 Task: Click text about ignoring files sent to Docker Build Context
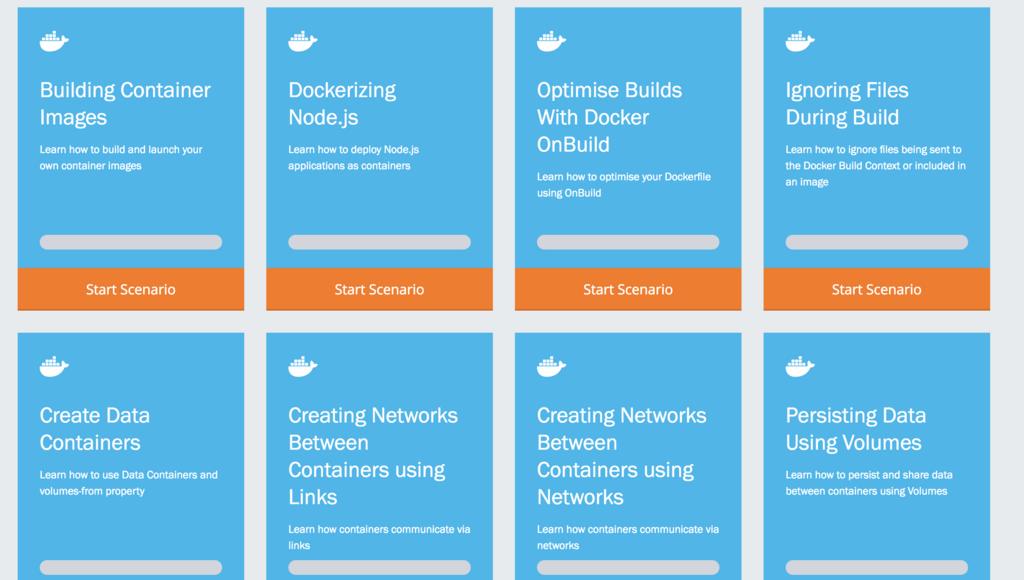[875, 166]
